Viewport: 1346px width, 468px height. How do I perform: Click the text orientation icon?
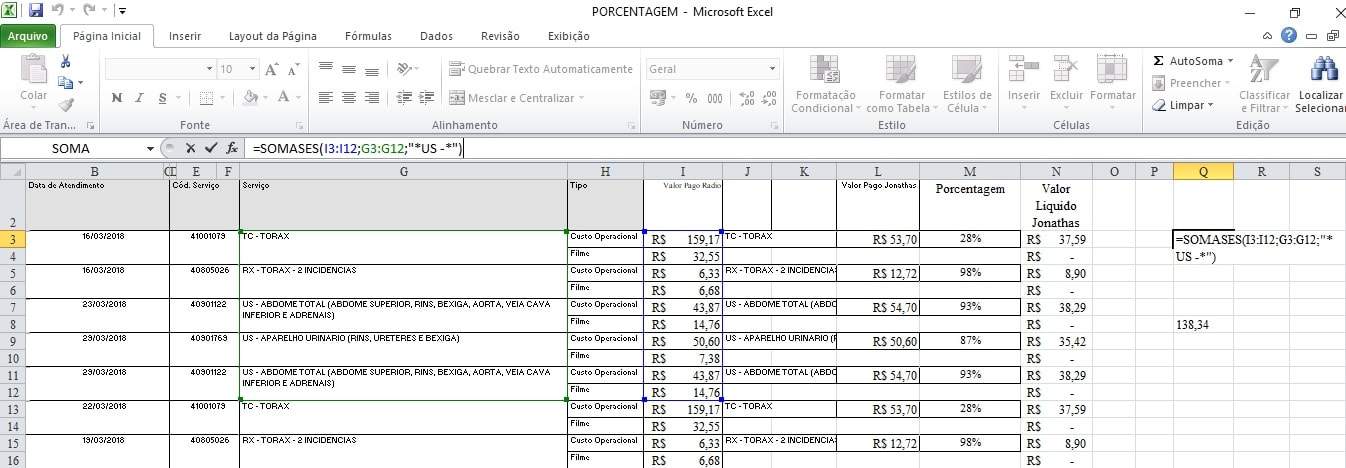[x=404, y=69]
